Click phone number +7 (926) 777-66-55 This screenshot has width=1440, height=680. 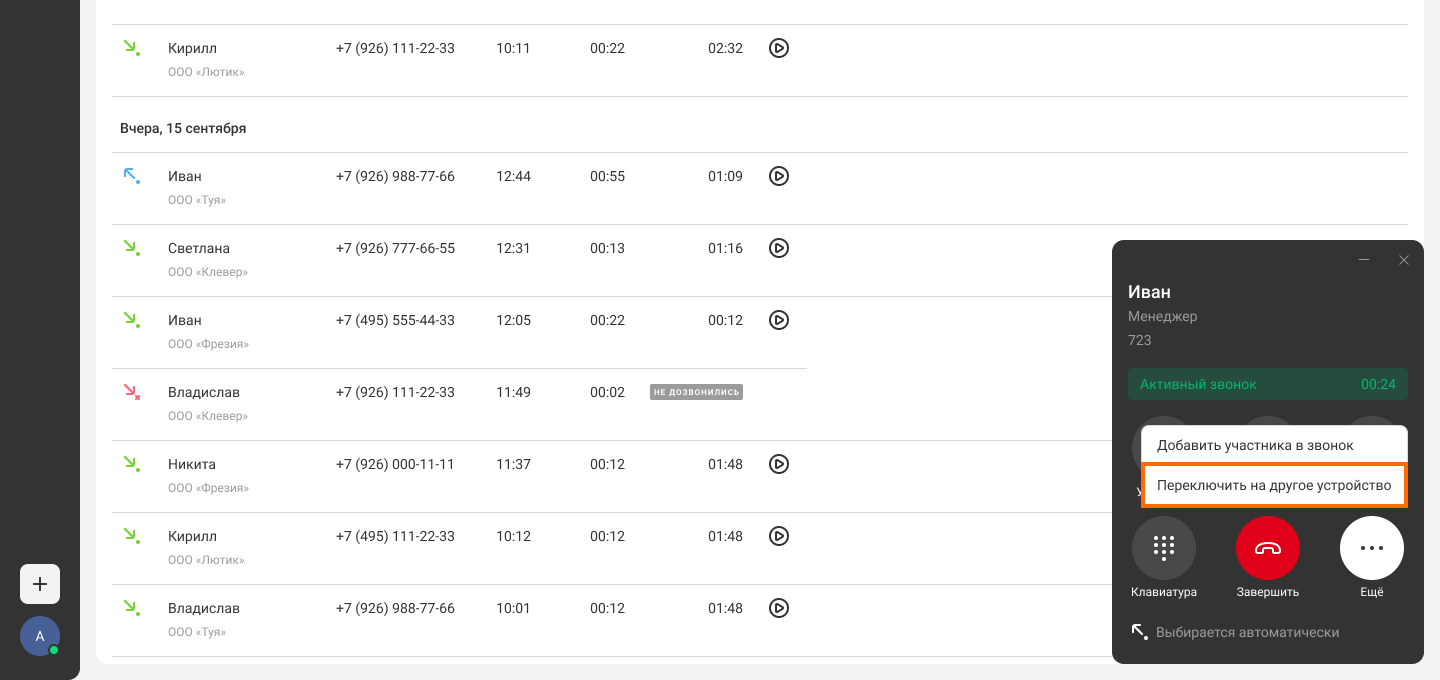(x=395, y=248)
